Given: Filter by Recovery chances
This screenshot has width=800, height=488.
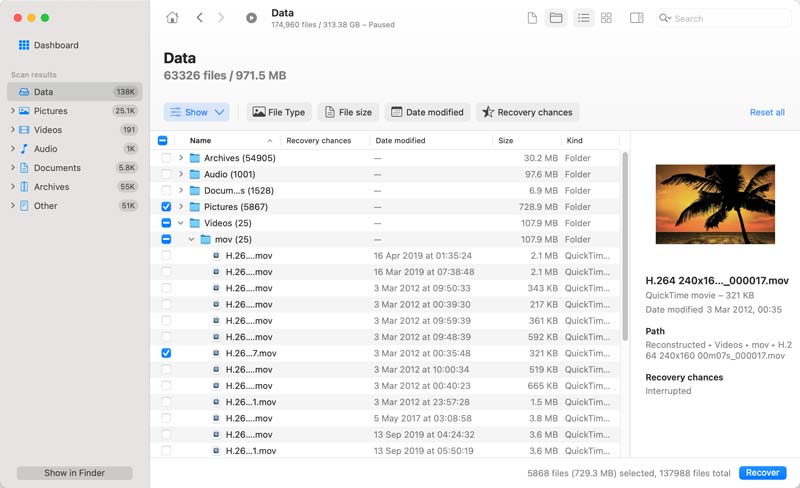Looking at the screenshot, I should tap(528, 112).
